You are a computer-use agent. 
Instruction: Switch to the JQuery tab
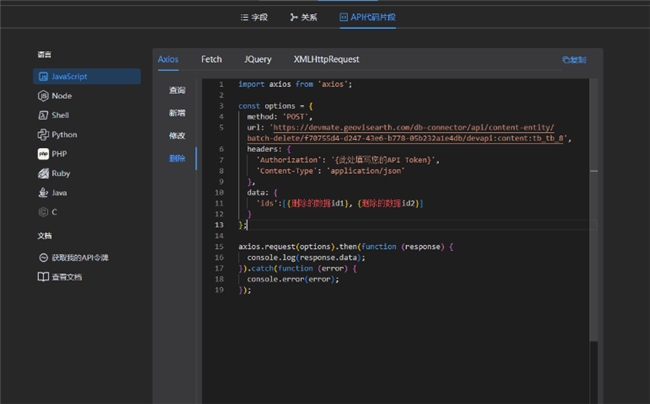(257, 60)
